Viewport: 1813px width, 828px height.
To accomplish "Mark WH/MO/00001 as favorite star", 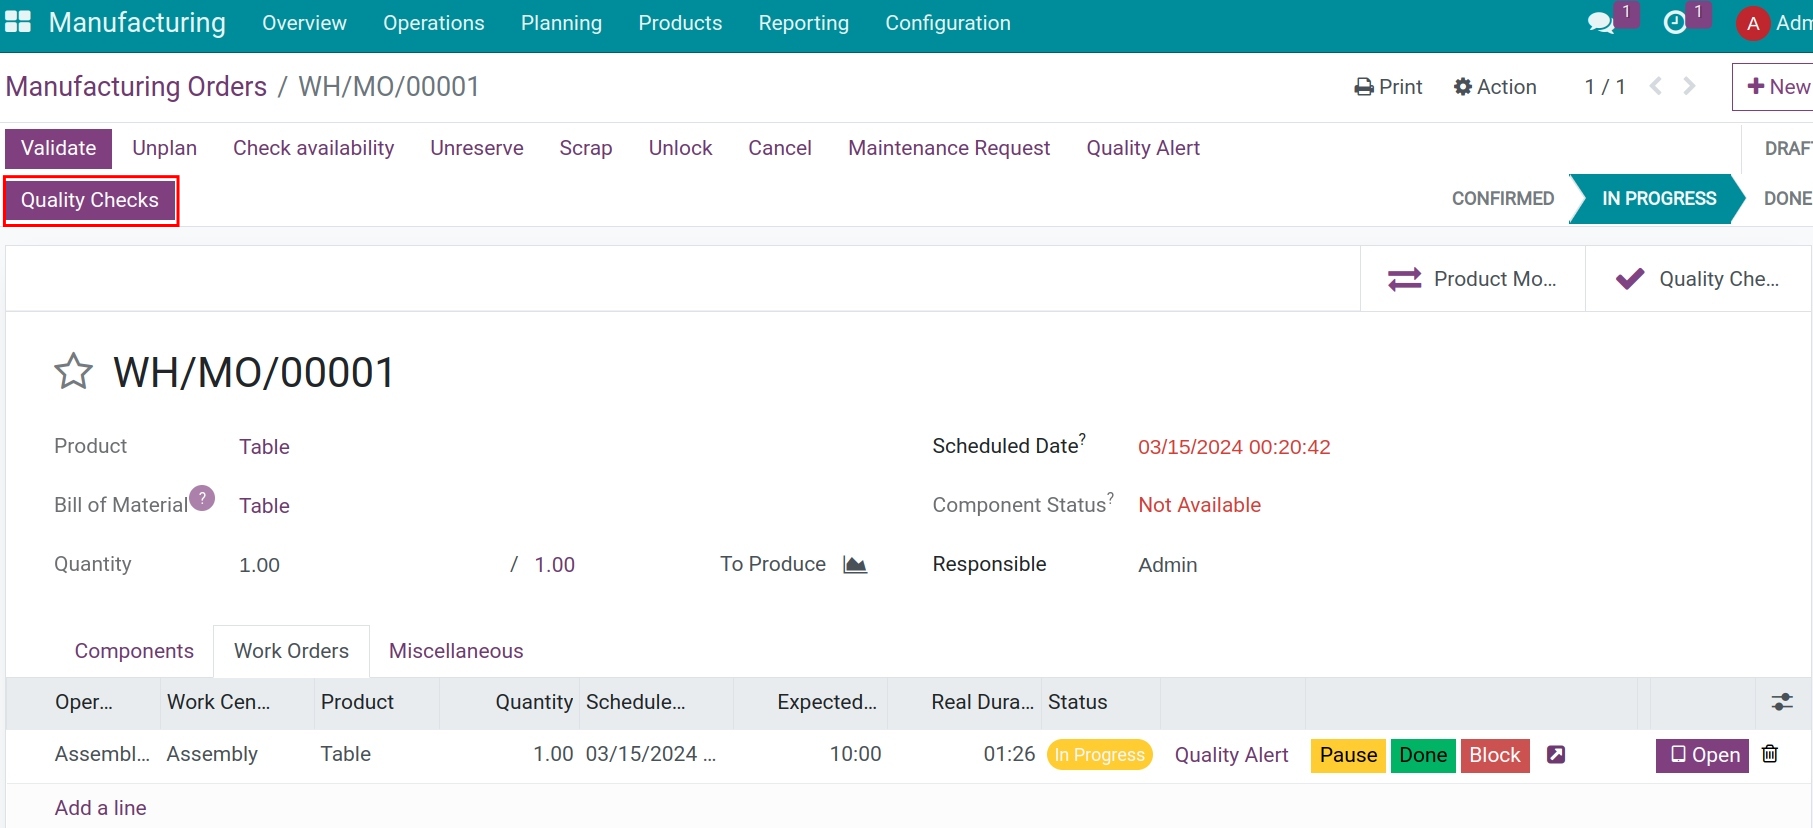I will [73, 372].
